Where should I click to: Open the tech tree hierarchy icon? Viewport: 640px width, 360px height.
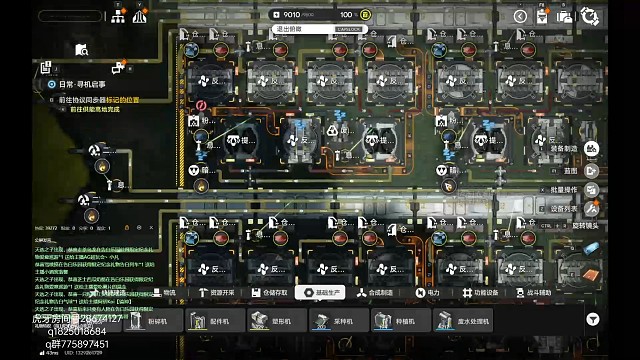coord(118,16)
